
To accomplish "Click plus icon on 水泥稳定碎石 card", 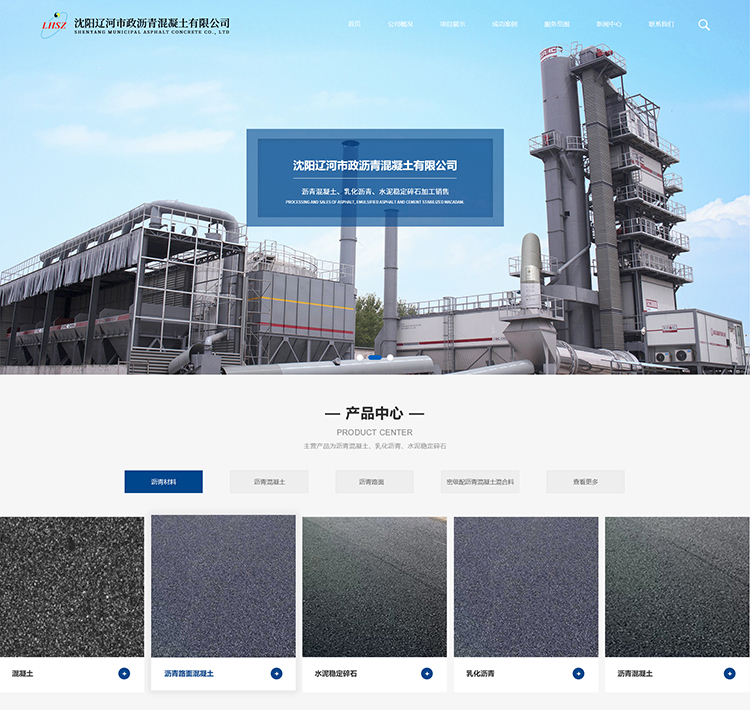I will [427, 673].
